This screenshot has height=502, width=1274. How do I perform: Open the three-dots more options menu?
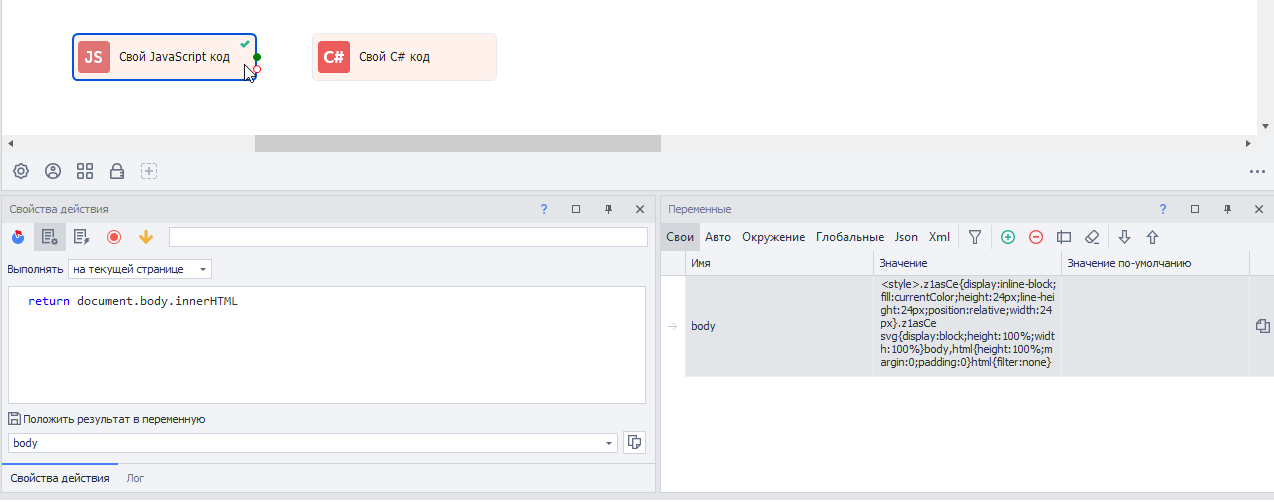(1257, 171)
